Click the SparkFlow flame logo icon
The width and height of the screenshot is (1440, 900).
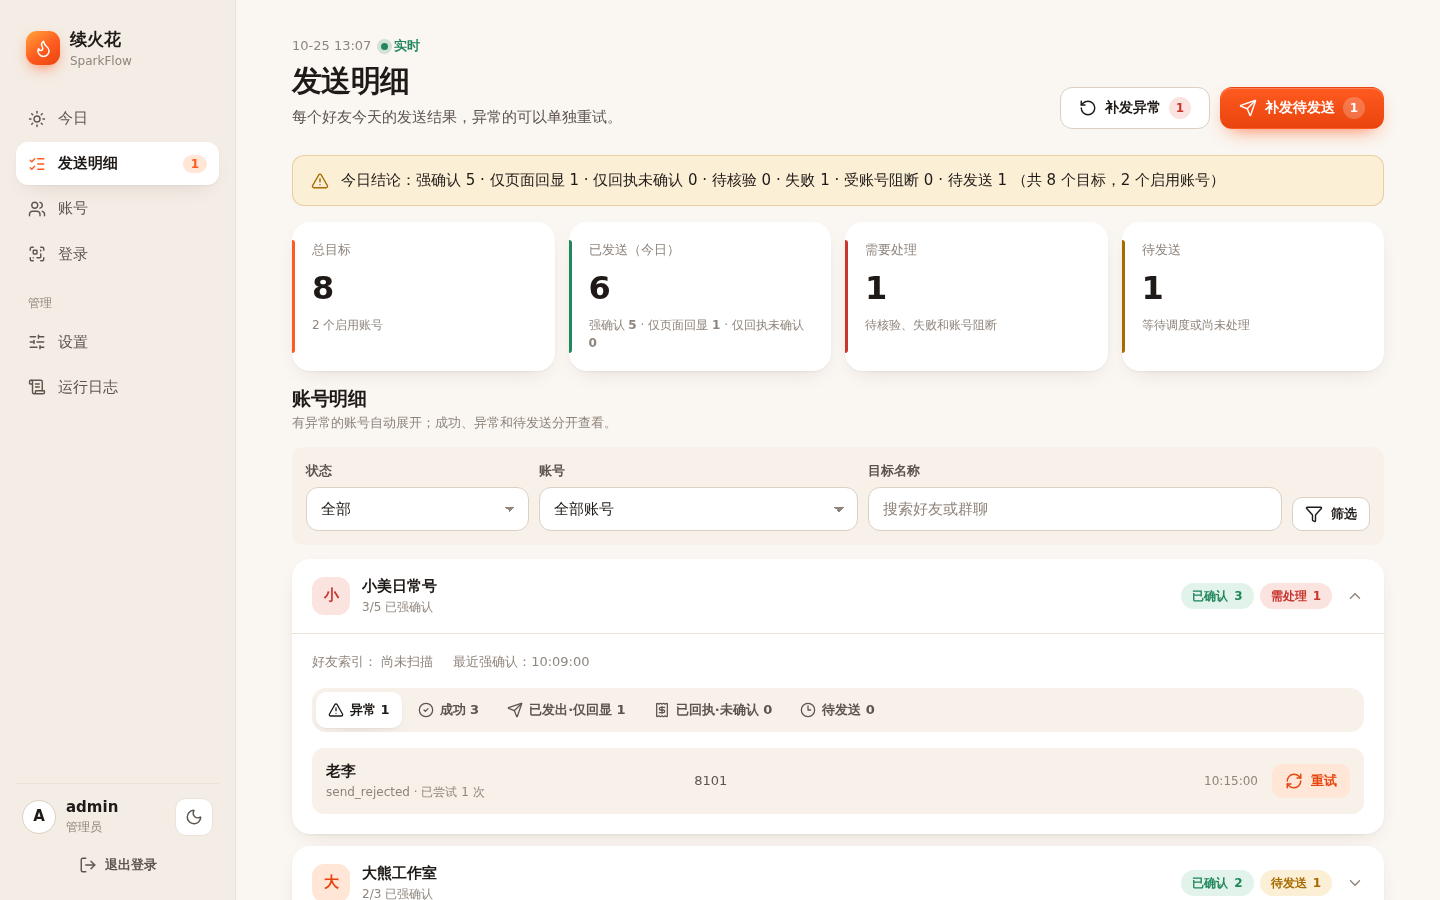click(x=43, y=48)
